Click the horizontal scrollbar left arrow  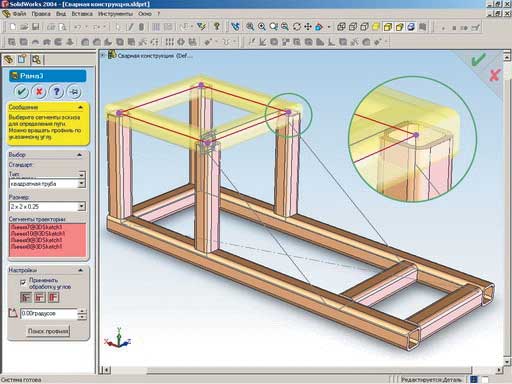tap(106, 370)
